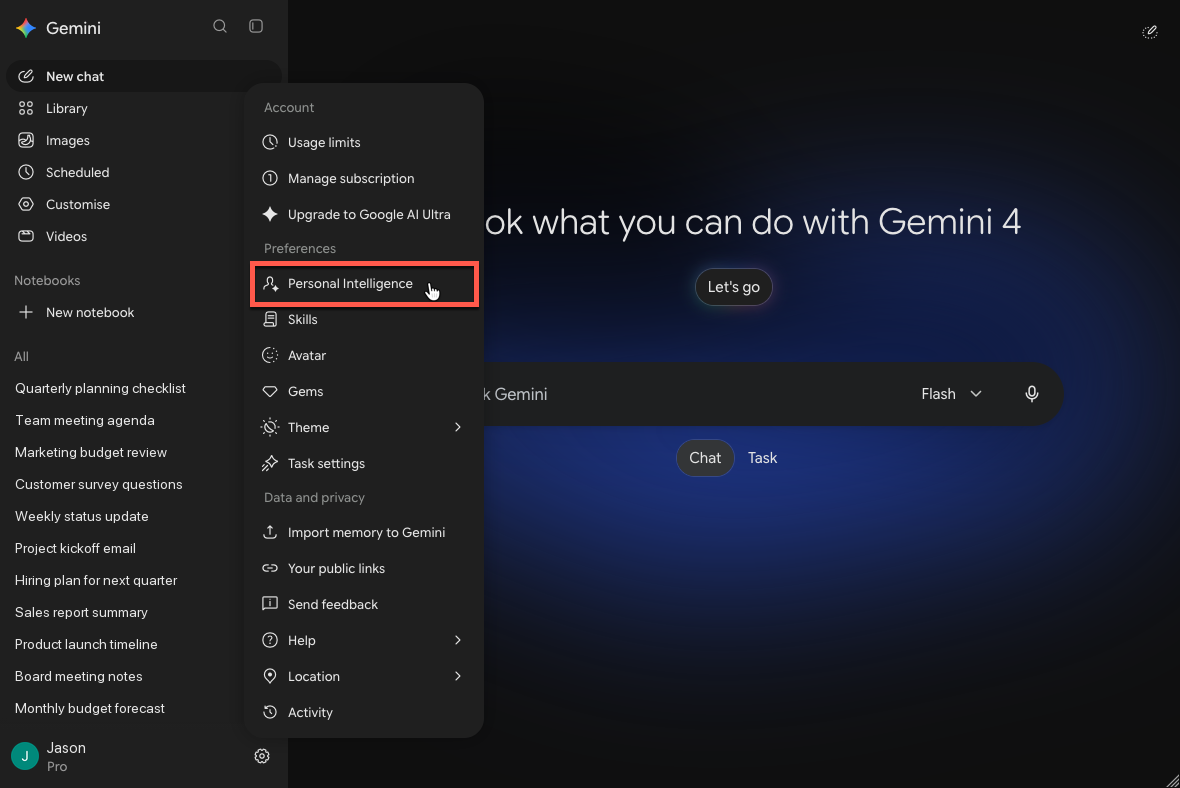Open the settings gear next to Jason
This screenshot has height=788, width=1180.
262,756
